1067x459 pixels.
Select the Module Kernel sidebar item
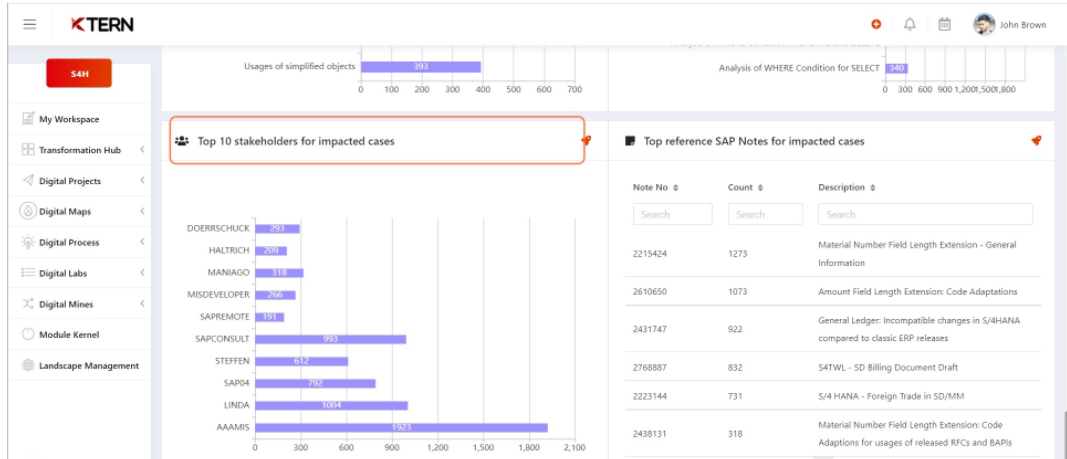click(69, 335)
